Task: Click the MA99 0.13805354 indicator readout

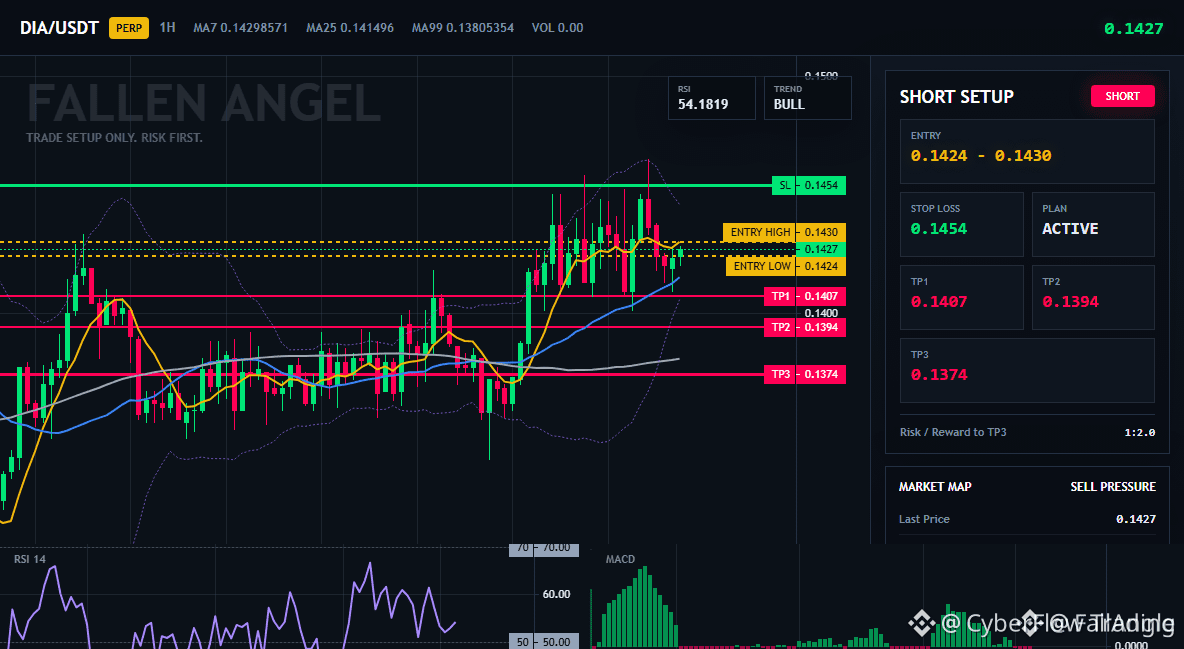Action: click(463, 28)
